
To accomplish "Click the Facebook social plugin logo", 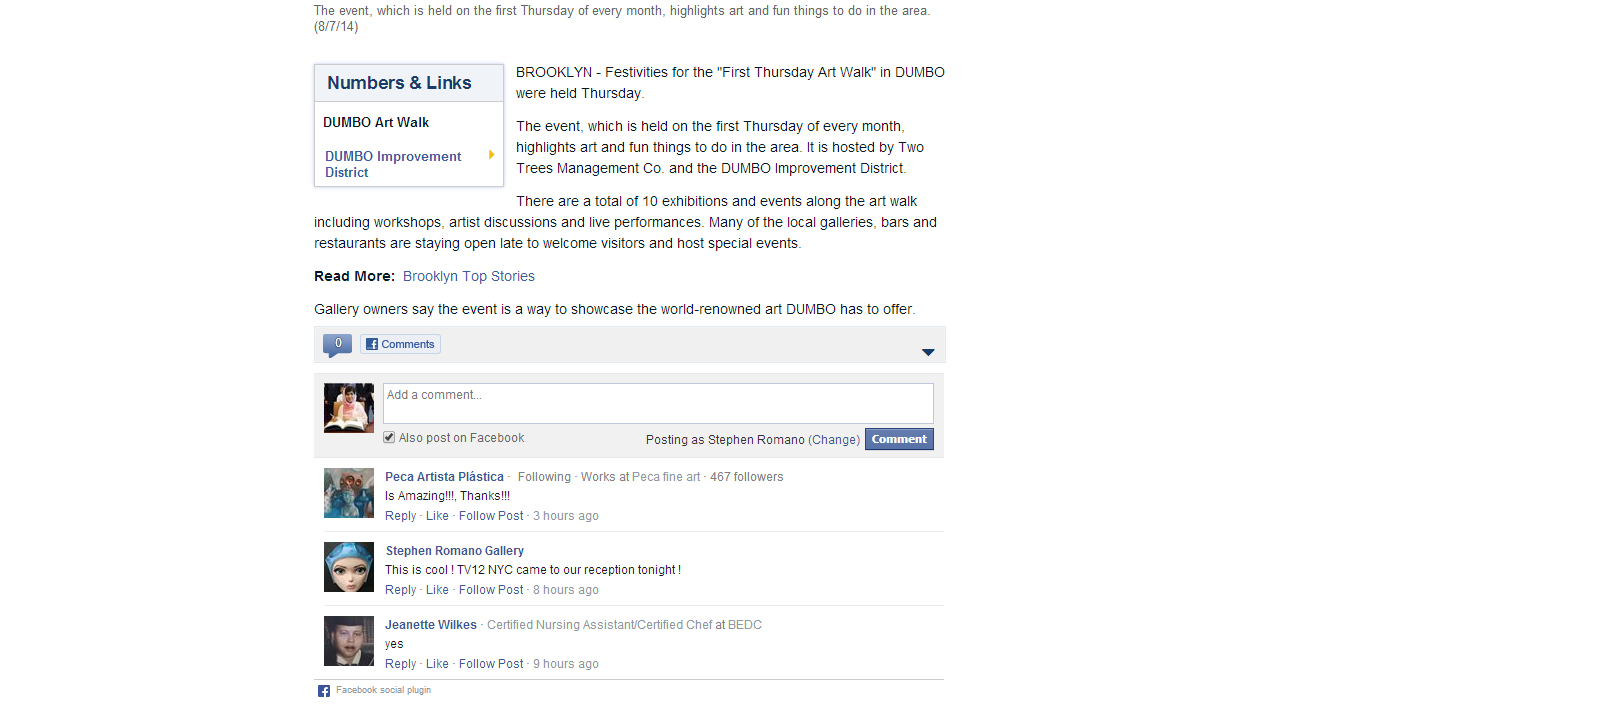I will pos(324,691).
